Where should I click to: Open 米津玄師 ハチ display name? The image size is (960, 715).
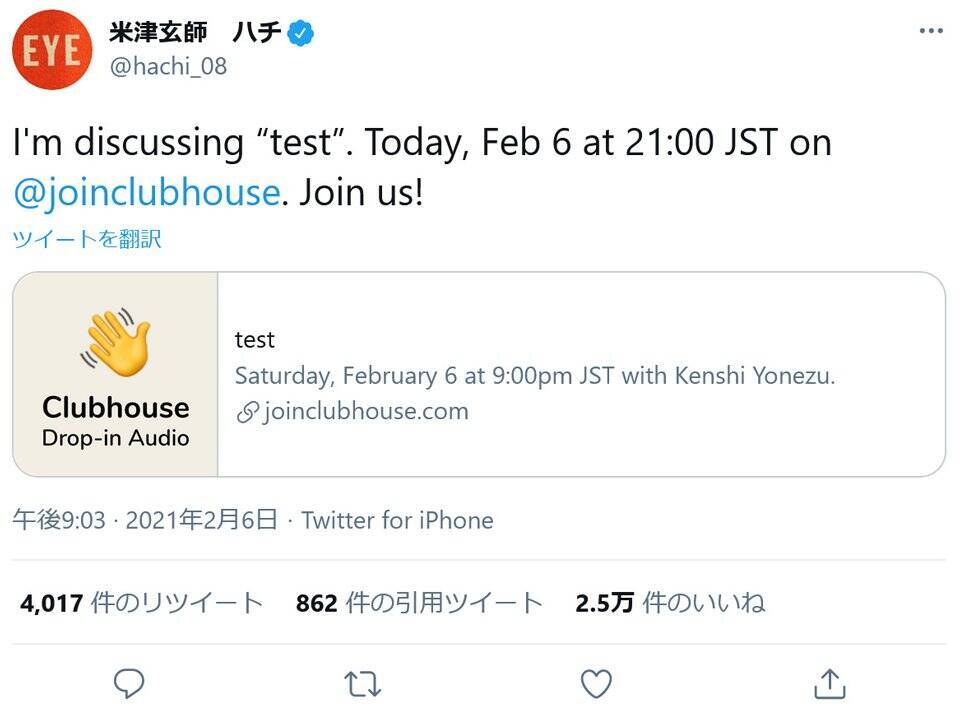coord(195,33)
